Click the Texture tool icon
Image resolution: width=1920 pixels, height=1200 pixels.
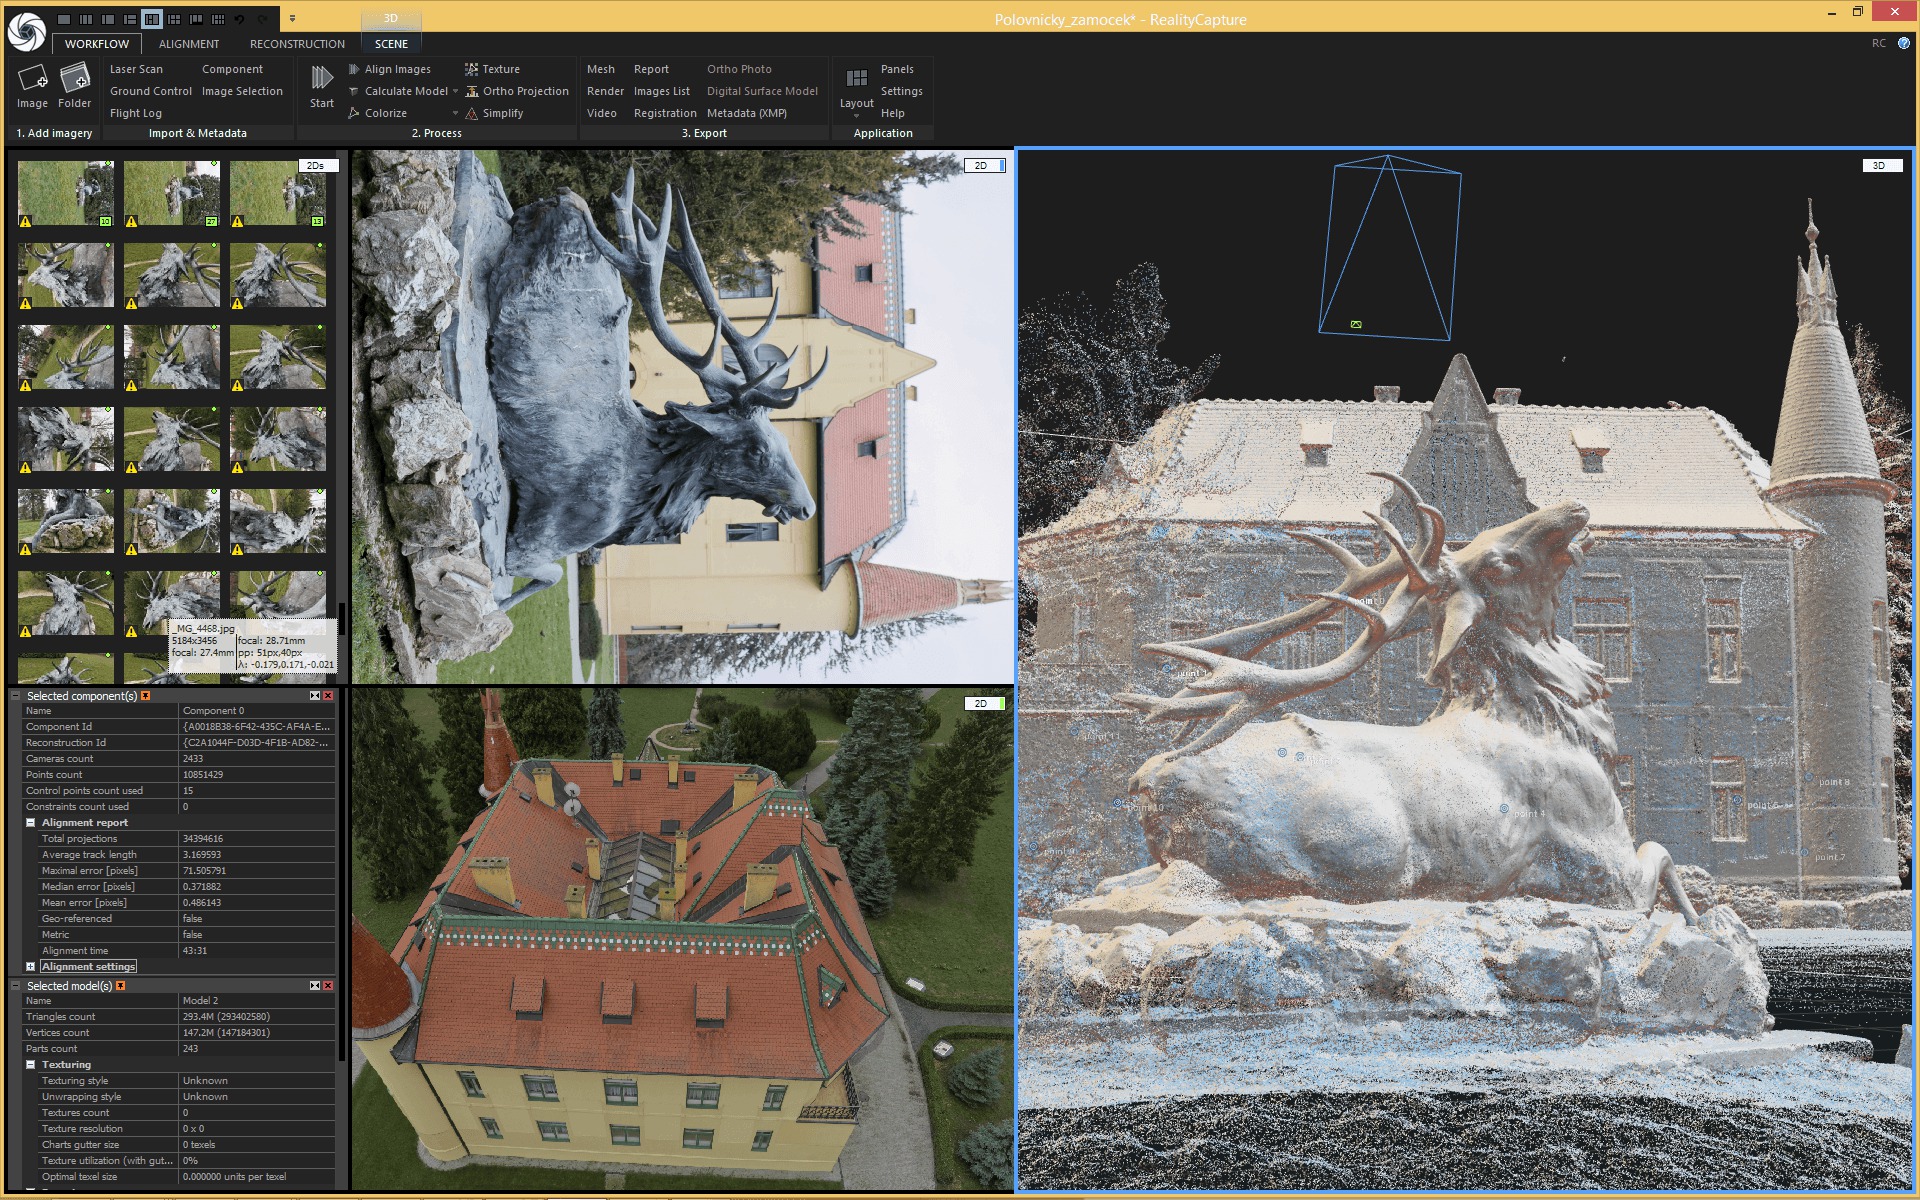(x=471, y=69)
